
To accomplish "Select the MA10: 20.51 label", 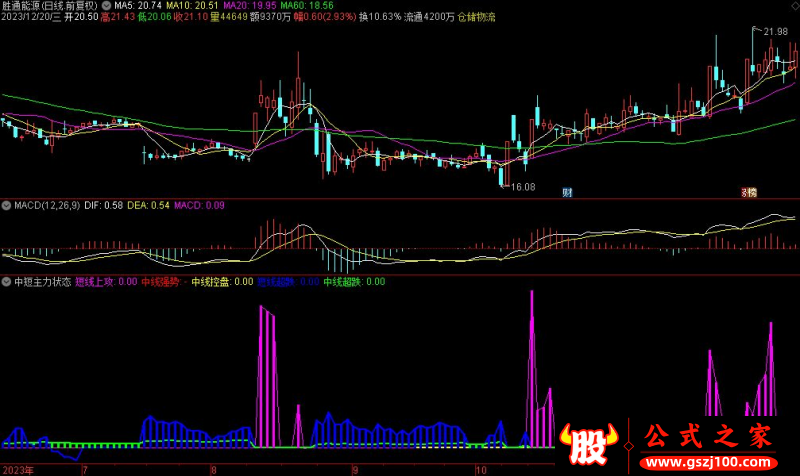I will [x=192, y=6].
